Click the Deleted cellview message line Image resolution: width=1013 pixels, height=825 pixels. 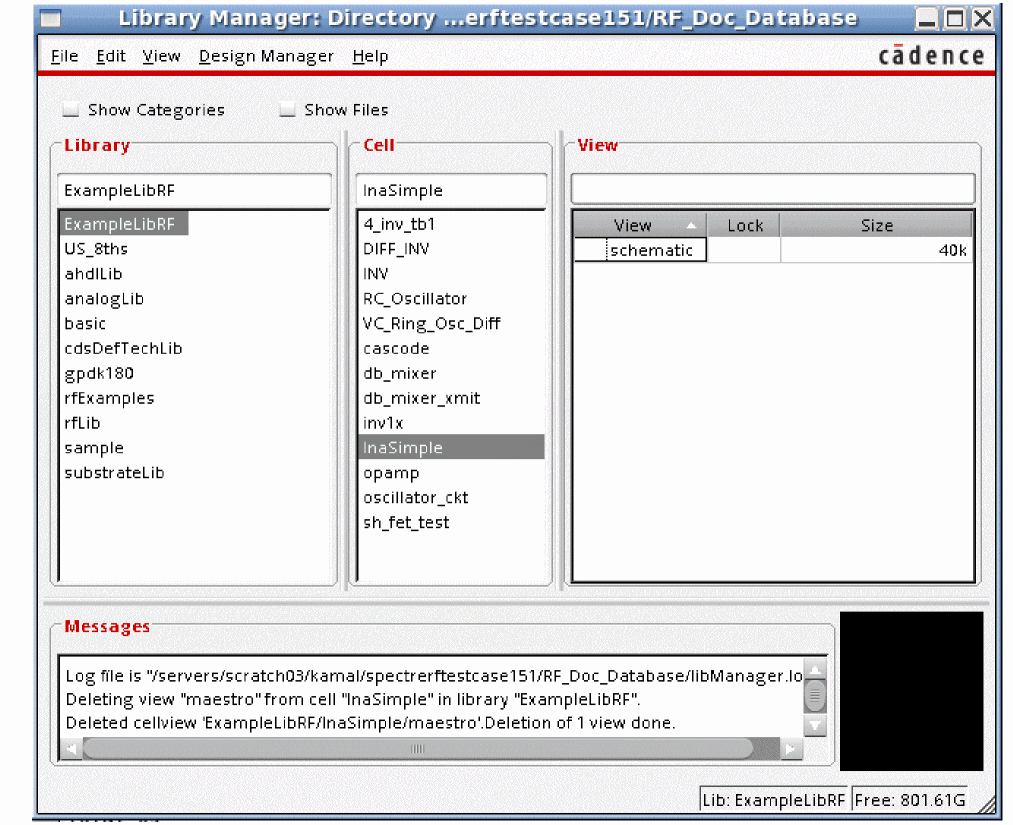pyautogui.click(x=370, y=723)
